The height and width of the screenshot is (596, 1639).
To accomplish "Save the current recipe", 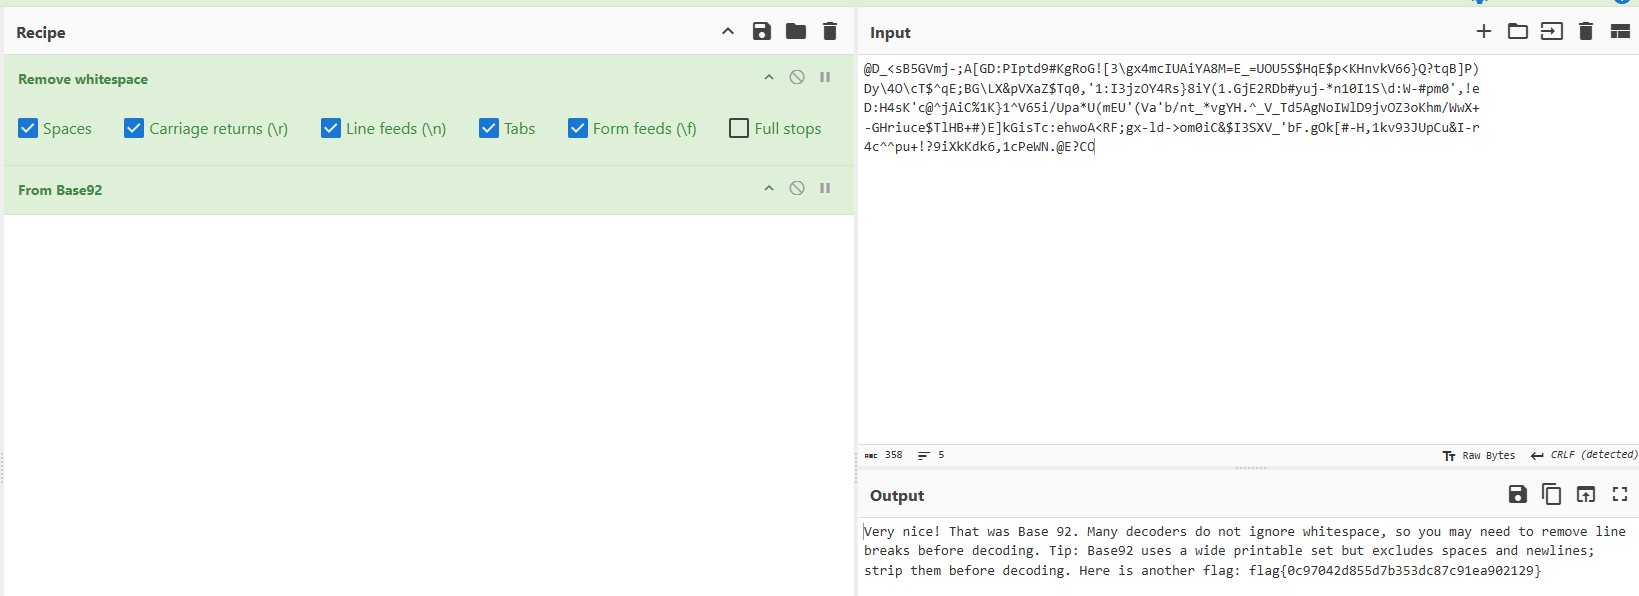I will pyautogui.click(x=762, y=31).
